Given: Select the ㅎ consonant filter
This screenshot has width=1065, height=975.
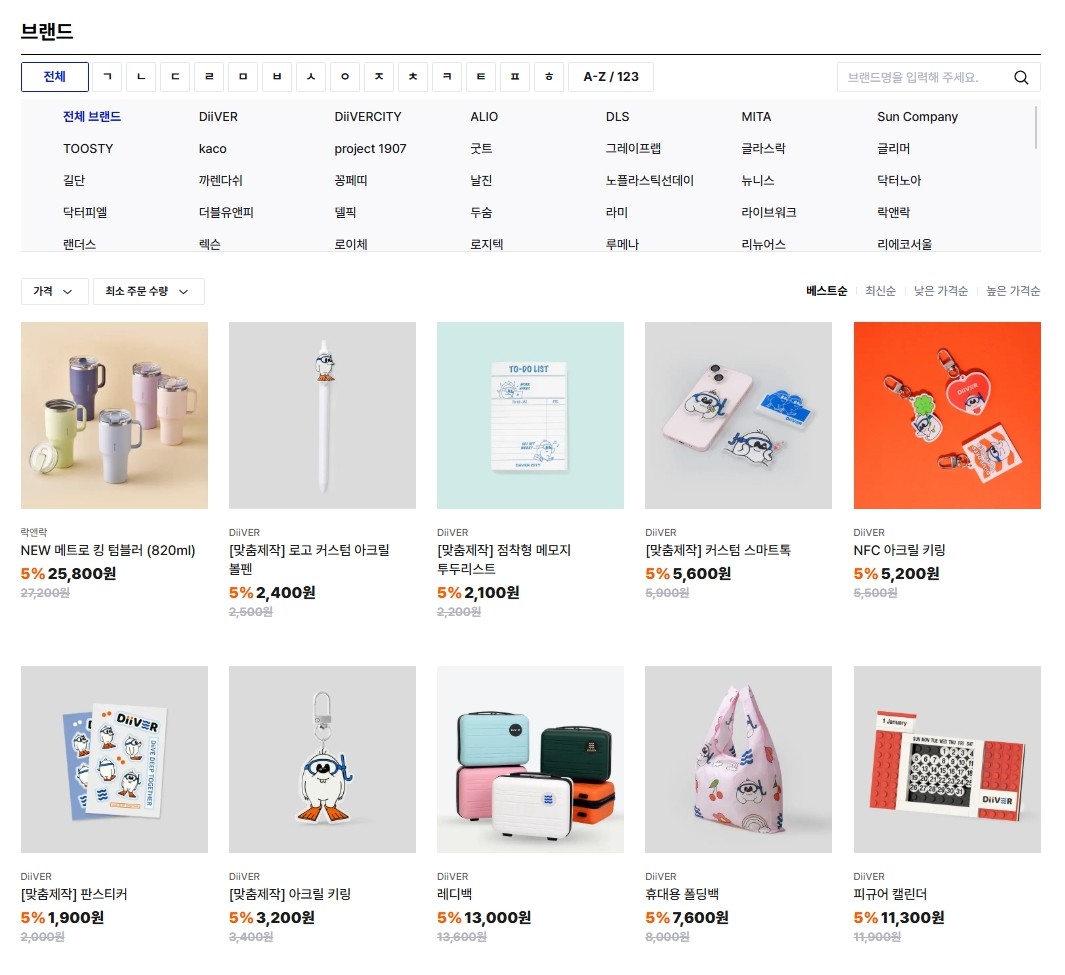Looking at the screenshot, I should click(549, 77).
